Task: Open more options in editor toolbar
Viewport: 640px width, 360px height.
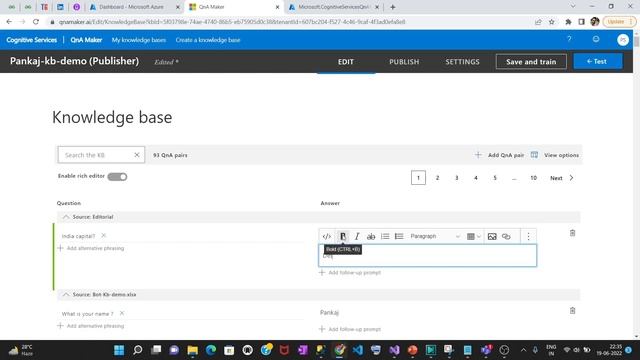Action: point(528,236)
